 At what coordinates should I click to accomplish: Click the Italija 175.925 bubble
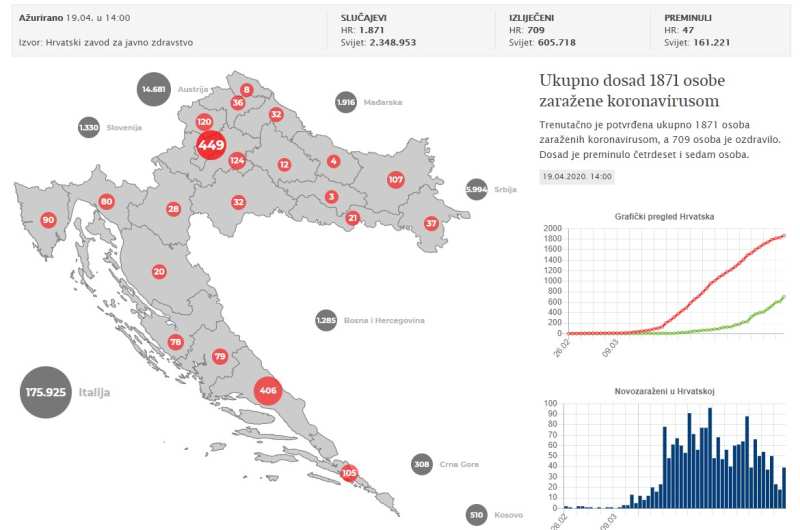tap(46, 392)
